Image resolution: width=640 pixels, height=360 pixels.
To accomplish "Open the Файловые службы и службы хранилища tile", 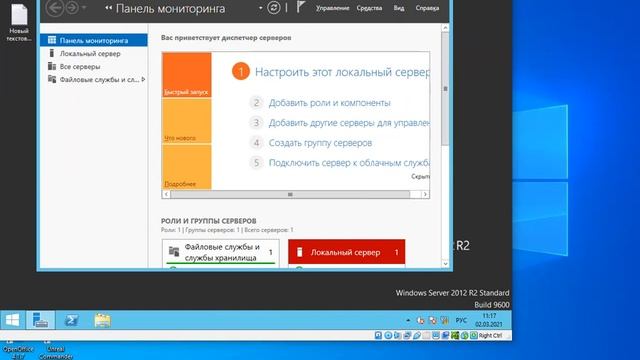I will tap(221, 252).
